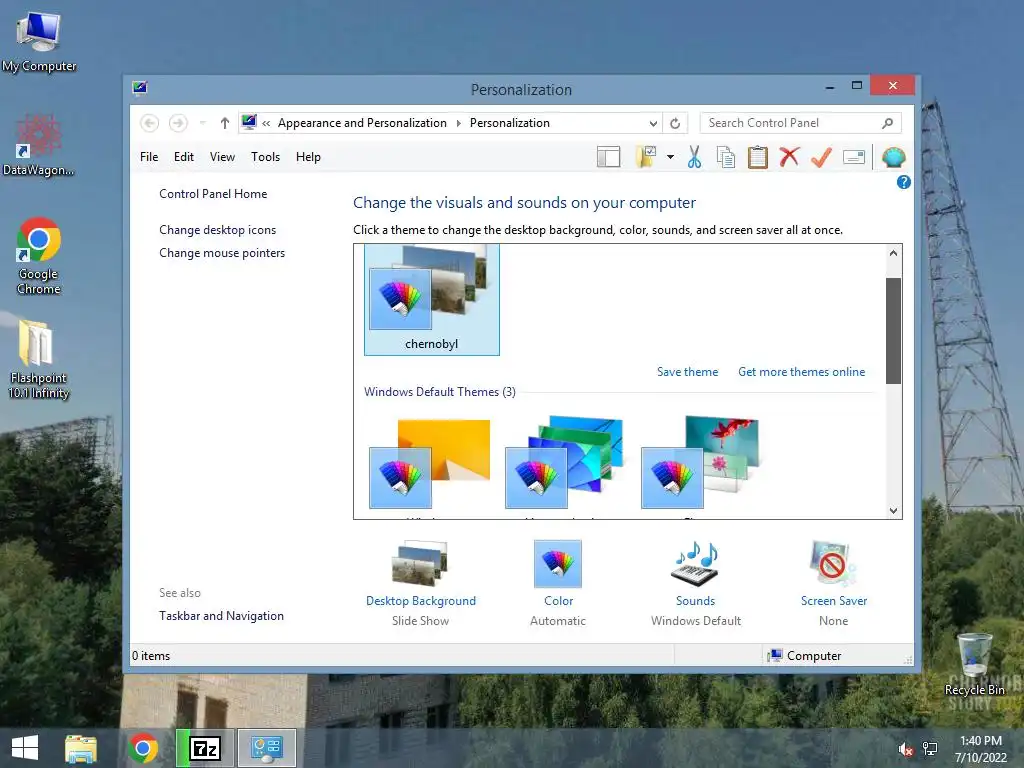
Task: Click the folder options toolbar icon
Action: 646,157
